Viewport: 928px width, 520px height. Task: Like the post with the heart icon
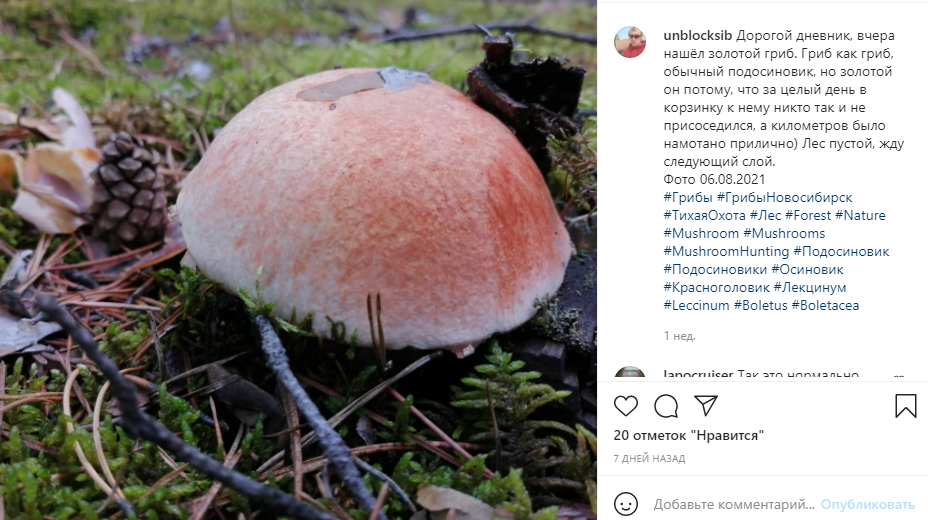[x=626, y=406]
